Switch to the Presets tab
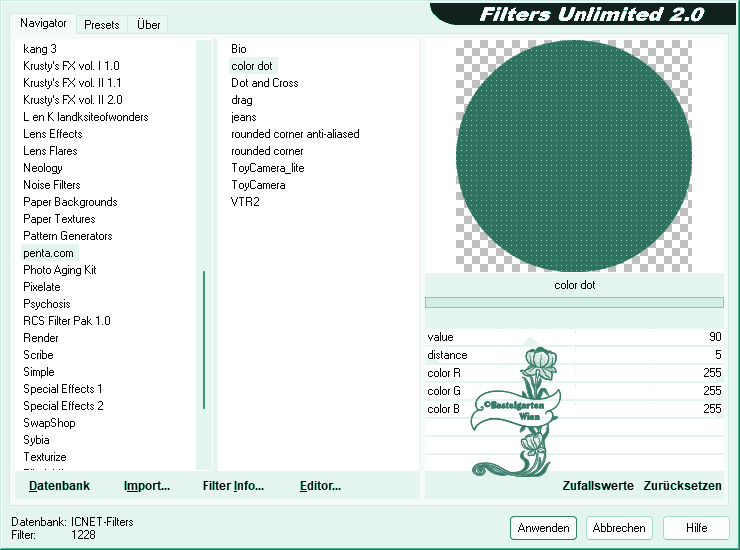Screen dimensions: 740x550 [101, 25]
